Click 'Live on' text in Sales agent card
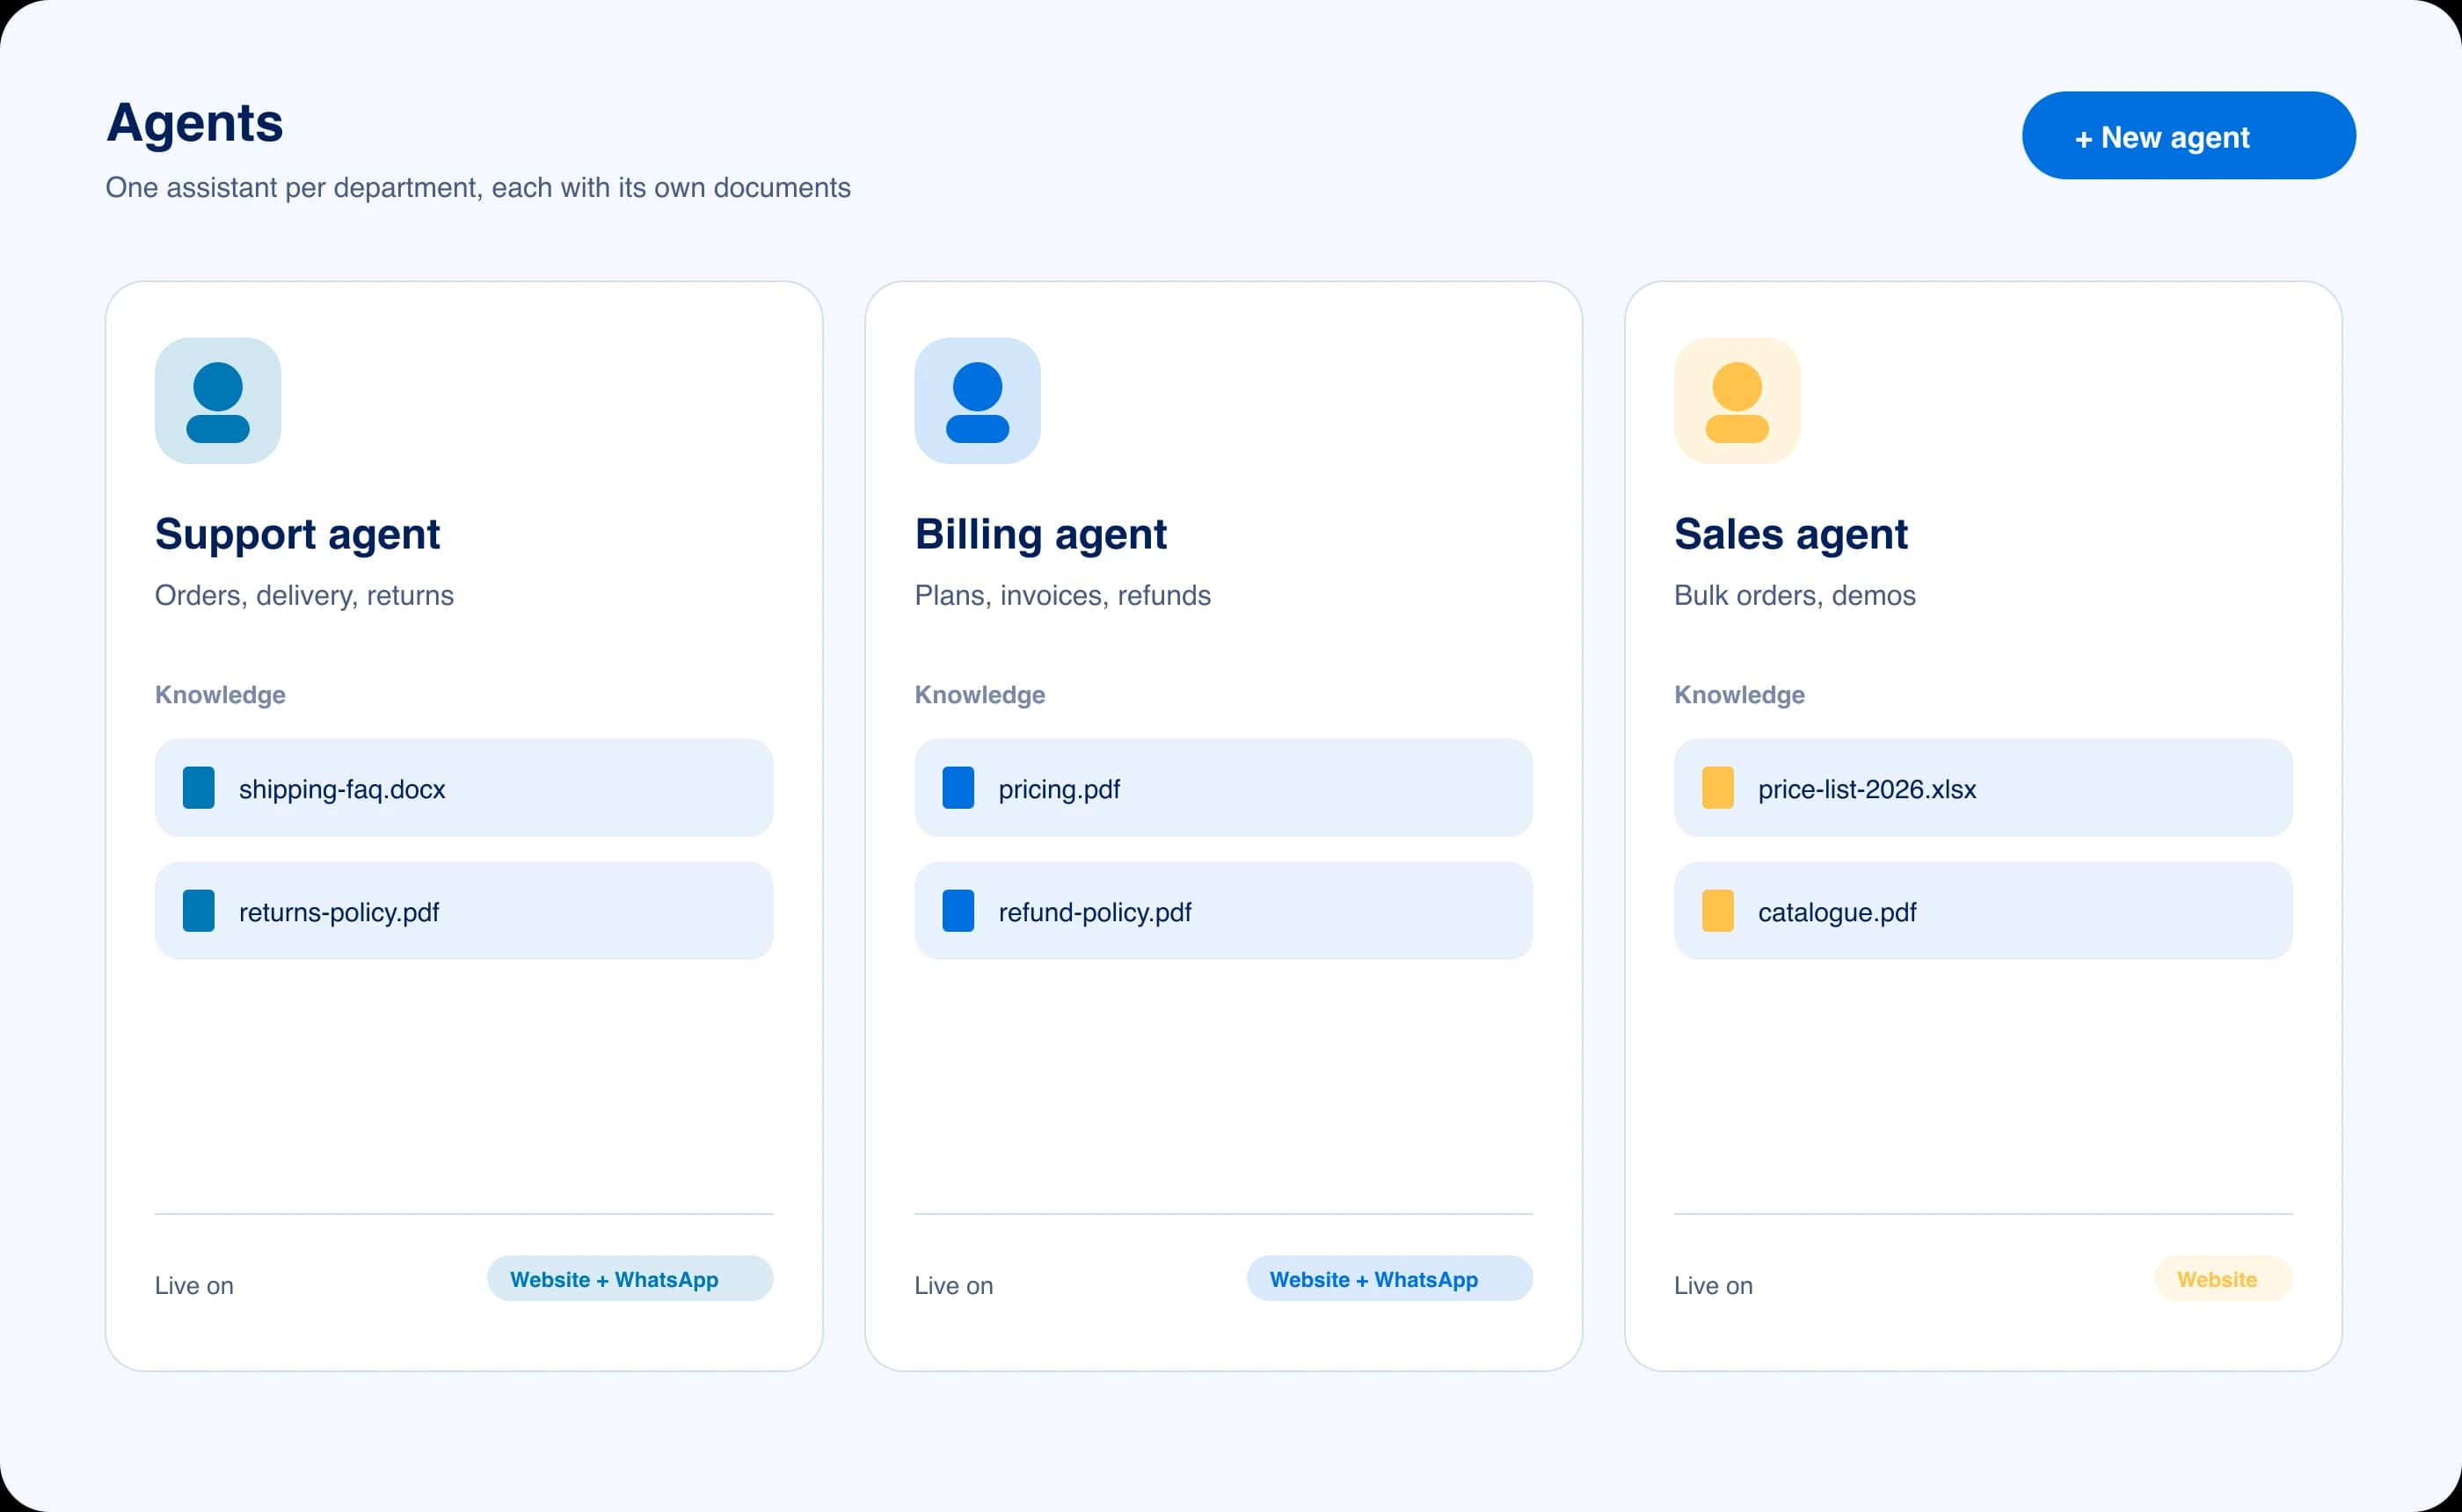This screenshot has height=1512, width=2462. pos(1713,1285)
